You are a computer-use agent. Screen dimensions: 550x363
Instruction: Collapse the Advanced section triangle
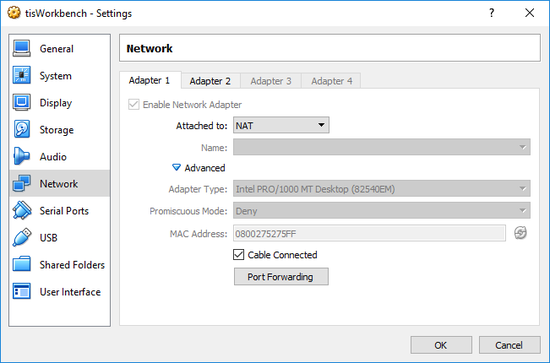pos(176,168)
